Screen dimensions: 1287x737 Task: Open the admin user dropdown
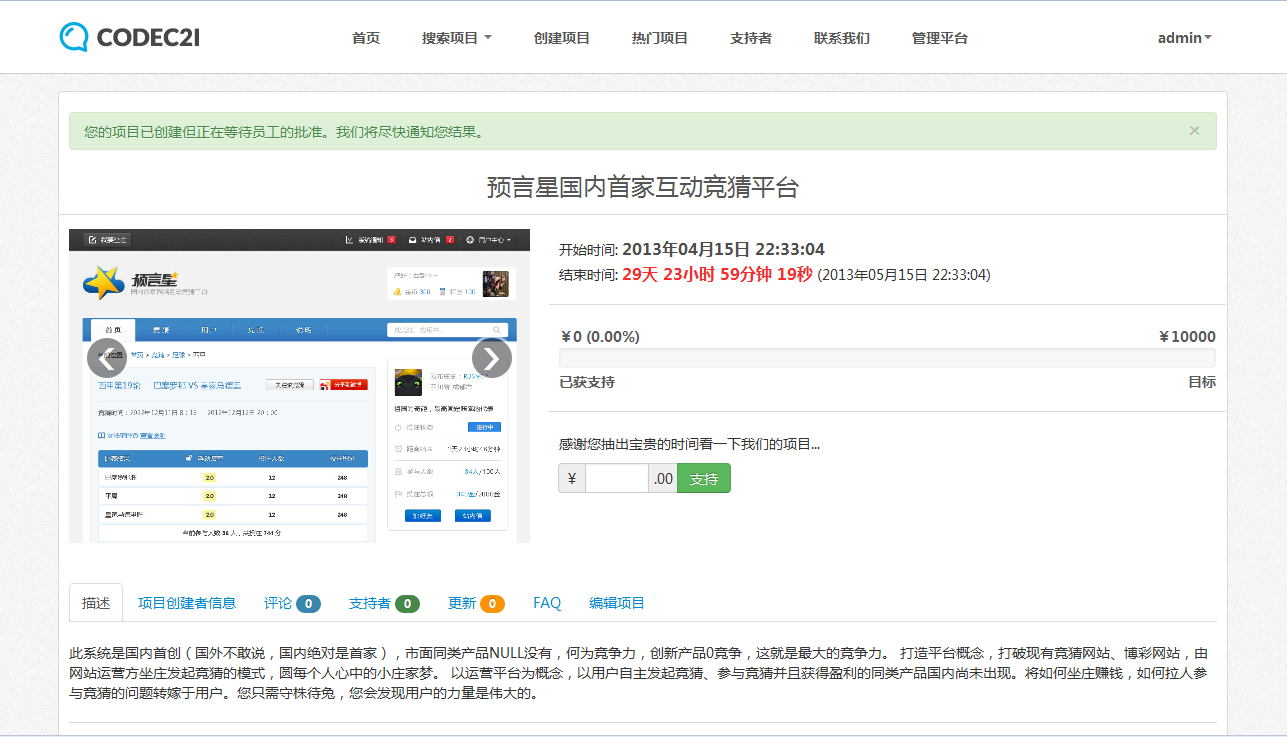1184,38
